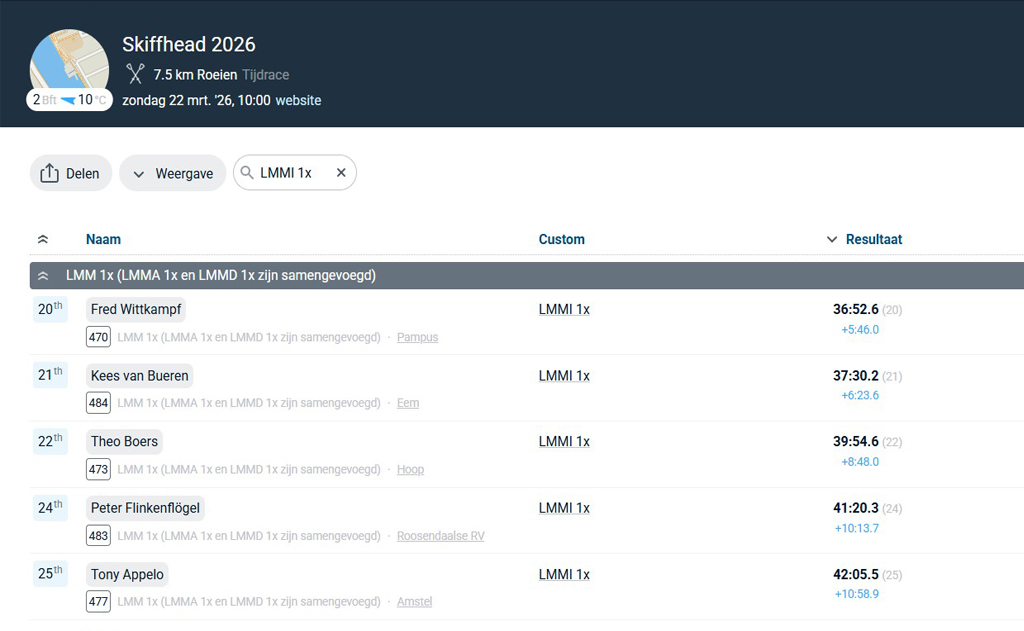The height and width of the screenshot is (631, 1024).
Task: Click the wind and temperature weather badge
Action: pyautogui.click(x=69, y=100)
